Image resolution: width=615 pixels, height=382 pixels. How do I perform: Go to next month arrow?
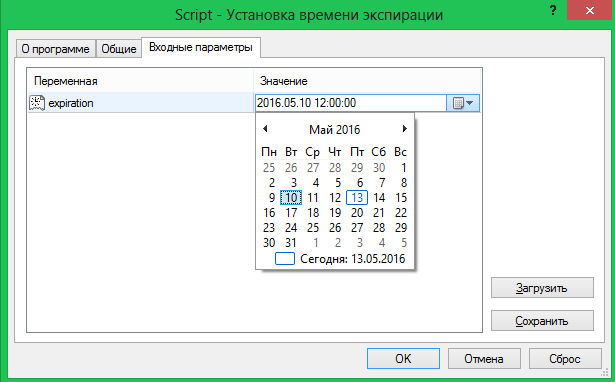[405, 129]
